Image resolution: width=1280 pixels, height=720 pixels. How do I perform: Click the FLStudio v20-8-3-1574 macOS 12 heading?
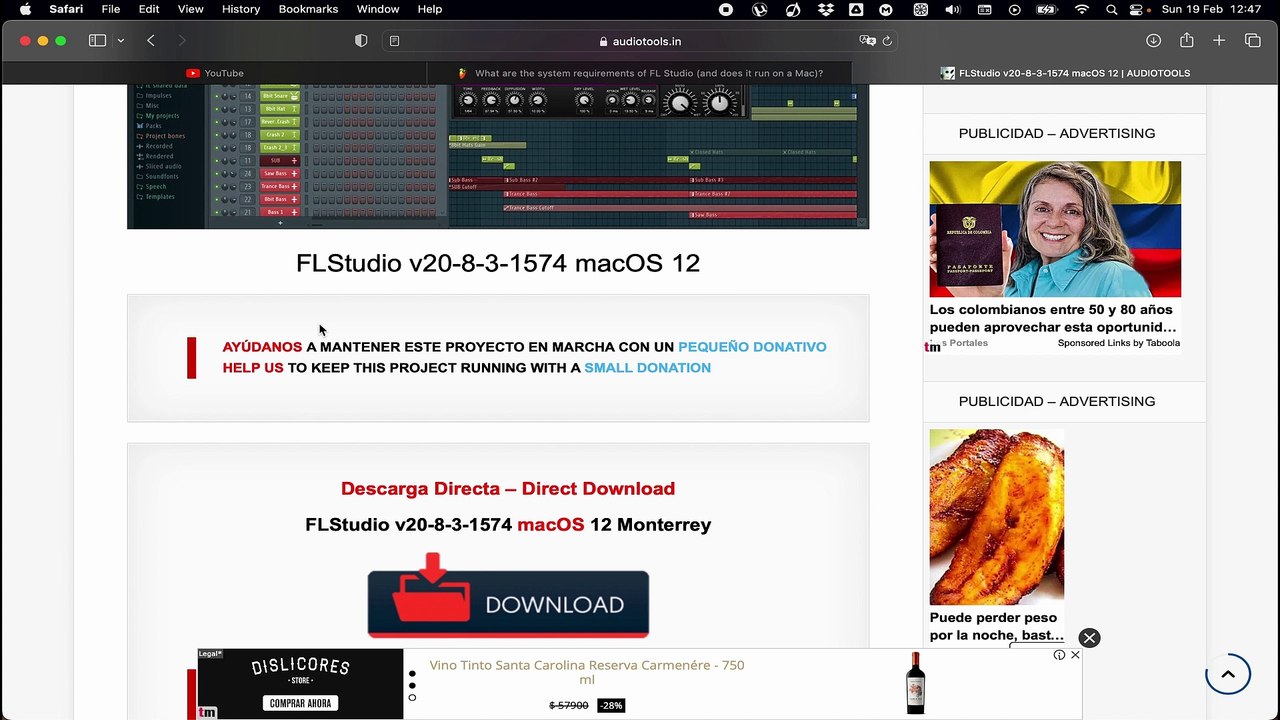click(x=498, y=263)
